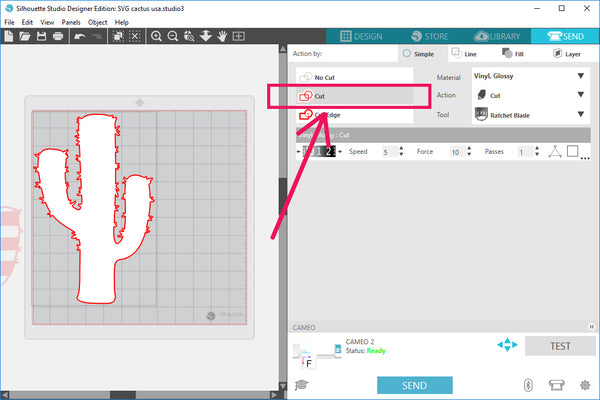Save the project with the floppy disk icon
The height and width of the screenshot is (400, 600).
pyautogui.click(x=41, y=36)
